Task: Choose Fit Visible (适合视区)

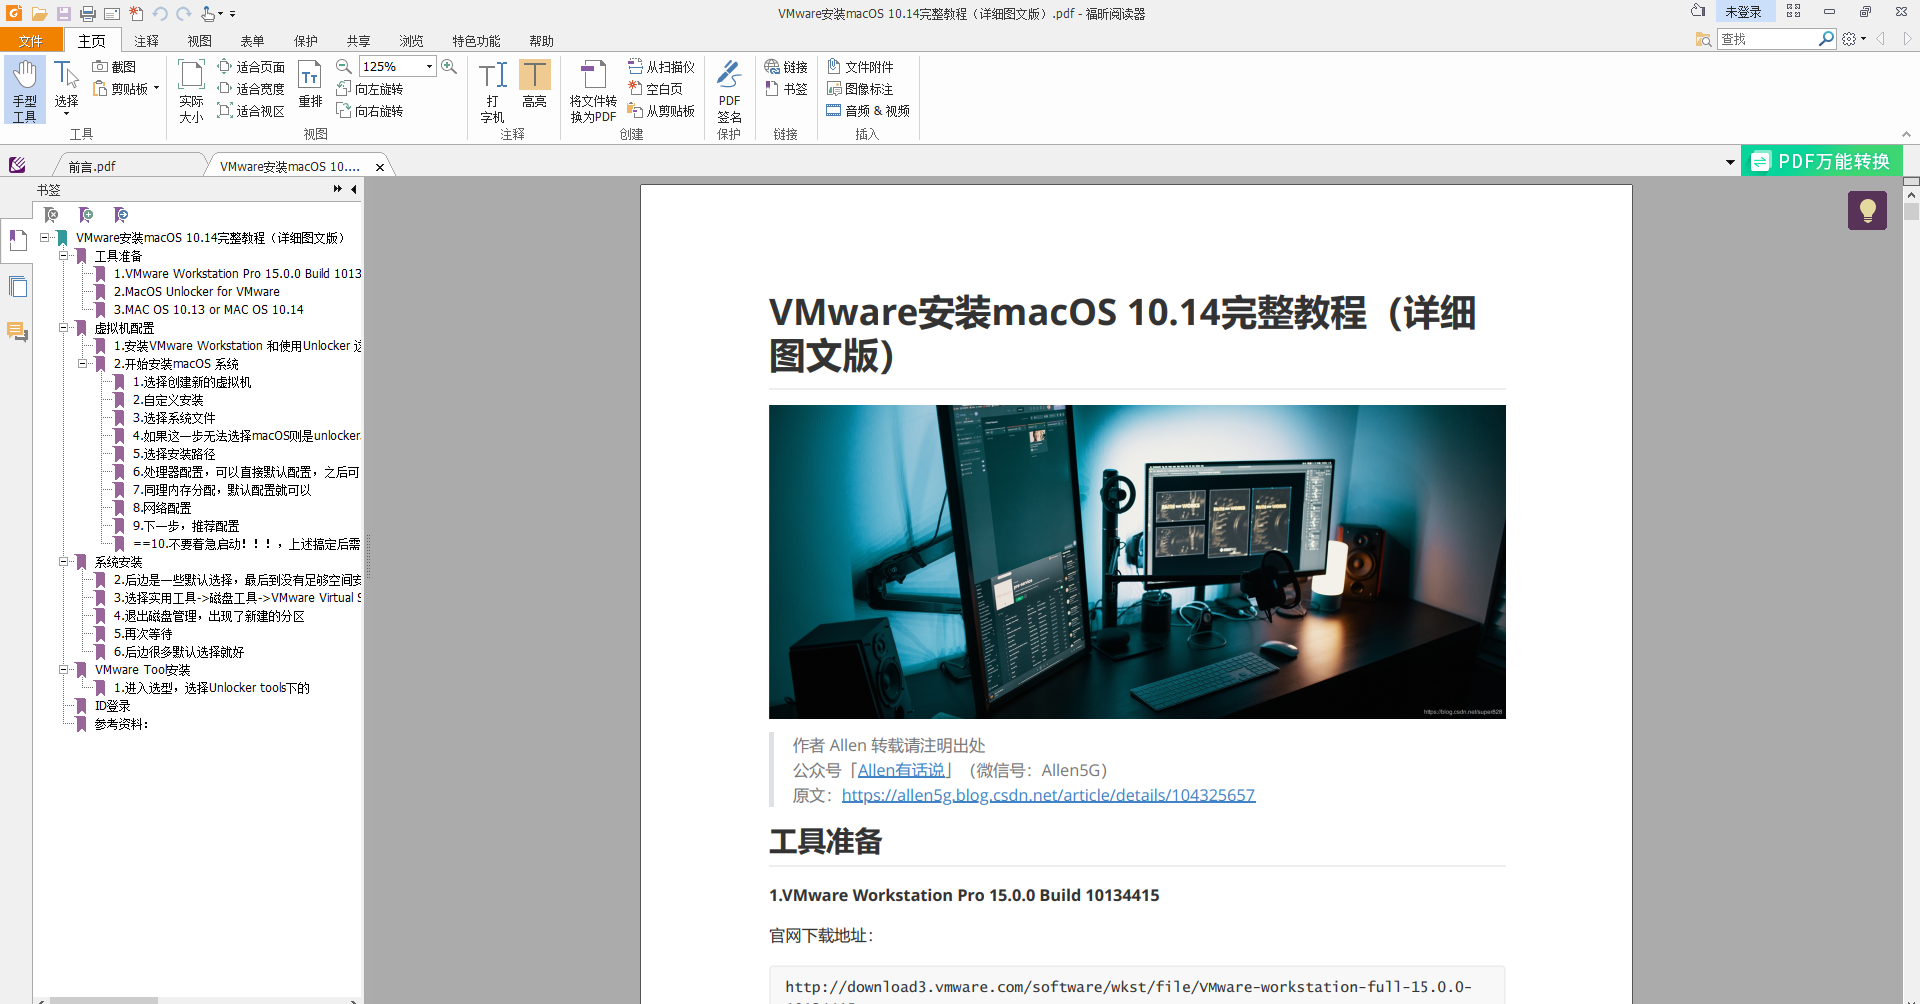Action: tap(251, 111)
